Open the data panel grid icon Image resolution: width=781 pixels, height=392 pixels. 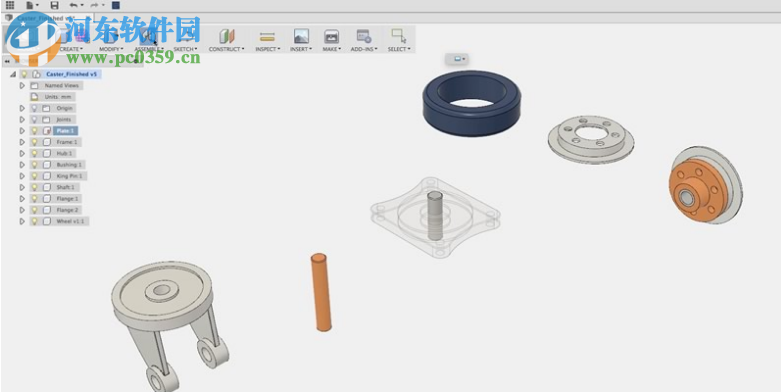pyautogui.click(x=10, y=5)
